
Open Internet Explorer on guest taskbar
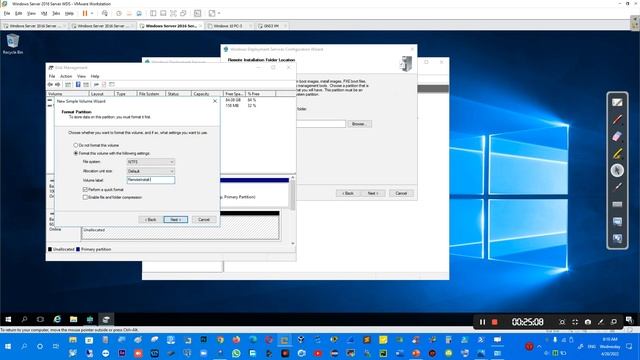[57, 319]
